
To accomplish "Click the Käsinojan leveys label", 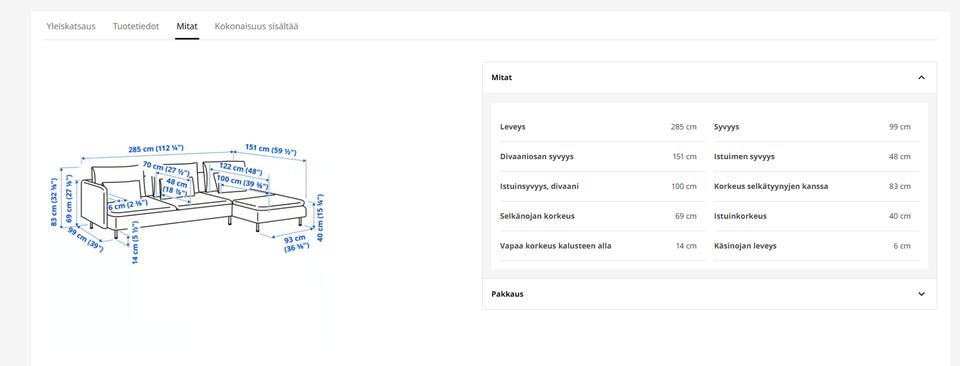I will 745,245.
